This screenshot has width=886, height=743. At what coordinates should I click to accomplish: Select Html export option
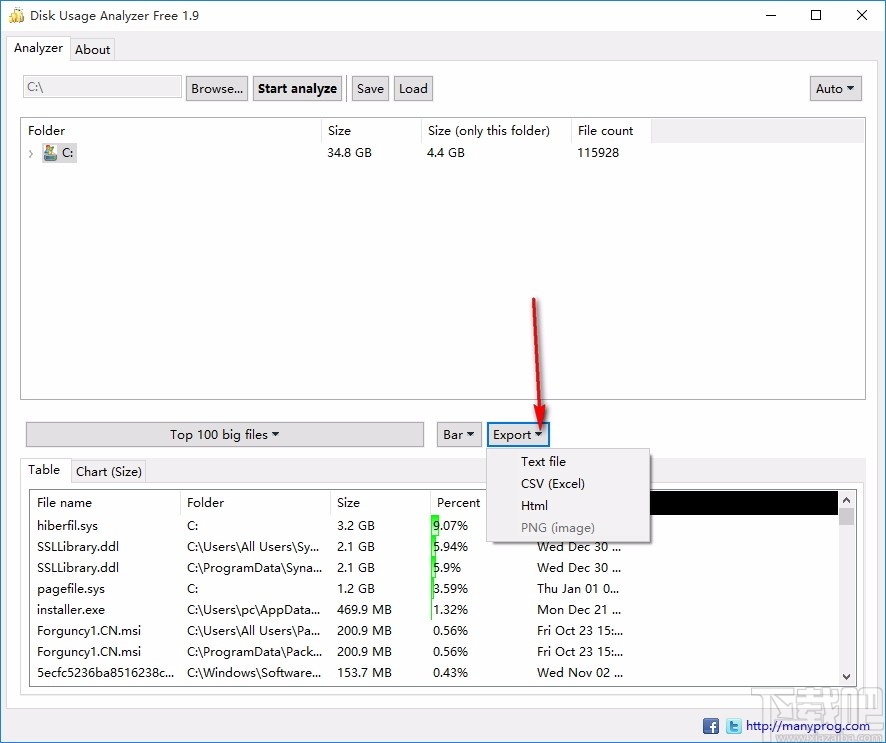pos(534,505)
